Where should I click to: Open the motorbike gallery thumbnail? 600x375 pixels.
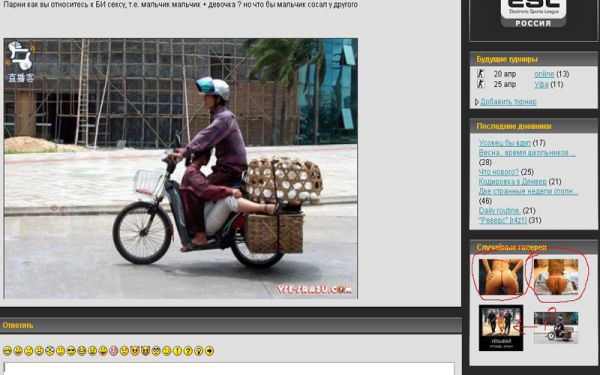(x=556, y=327)
